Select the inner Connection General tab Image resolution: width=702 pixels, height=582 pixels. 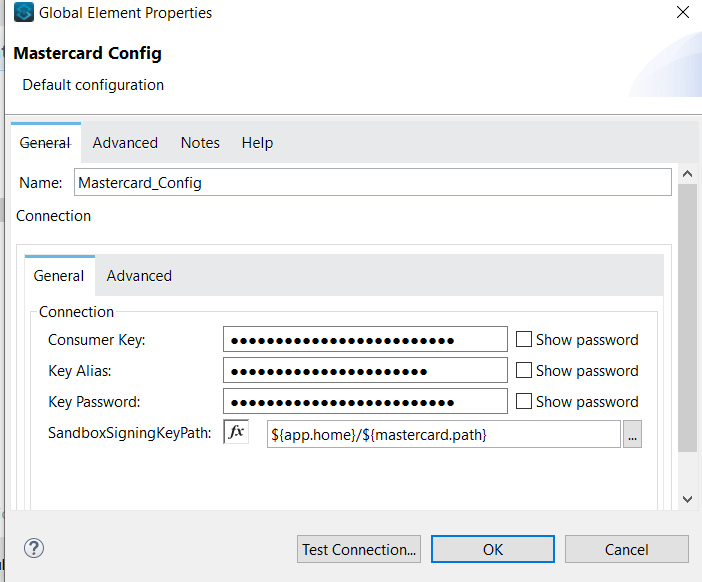coord(59,276)
